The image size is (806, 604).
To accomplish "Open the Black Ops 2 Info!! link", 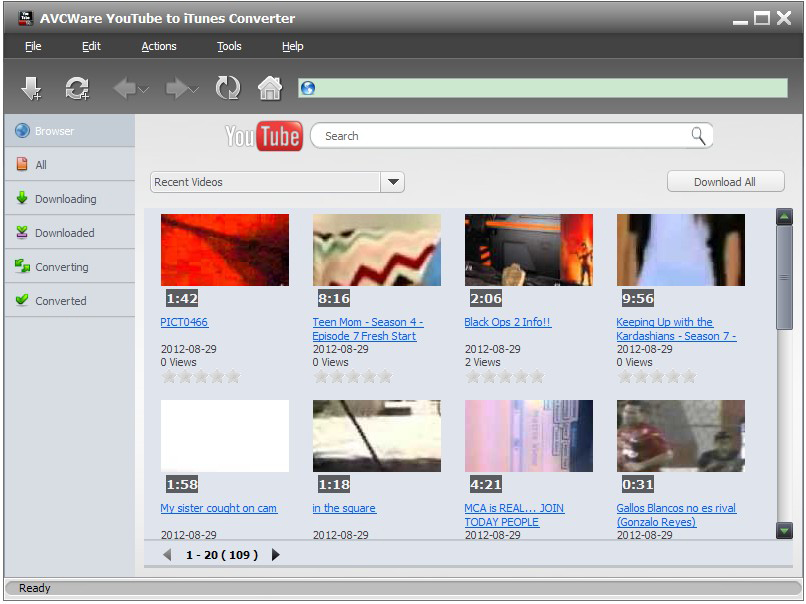I will pos(507,322).
